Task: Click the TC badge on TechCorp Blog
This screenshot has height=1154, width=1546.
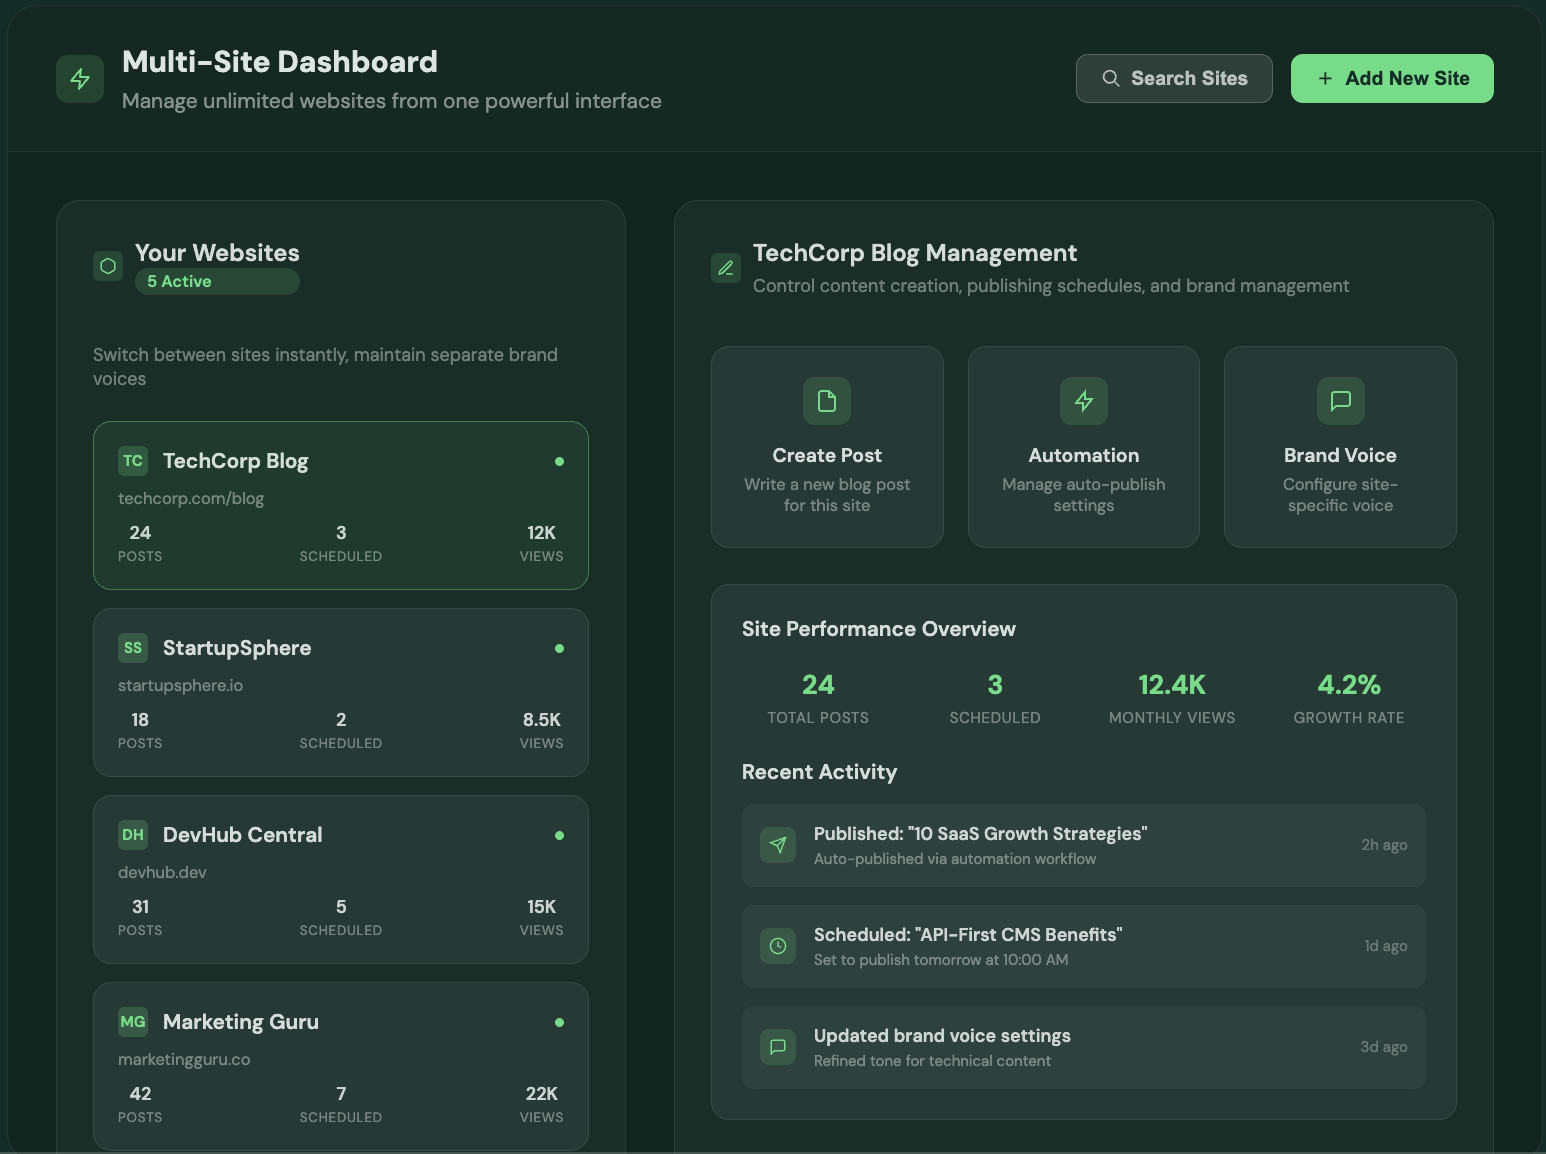Action: click(133, 461)
